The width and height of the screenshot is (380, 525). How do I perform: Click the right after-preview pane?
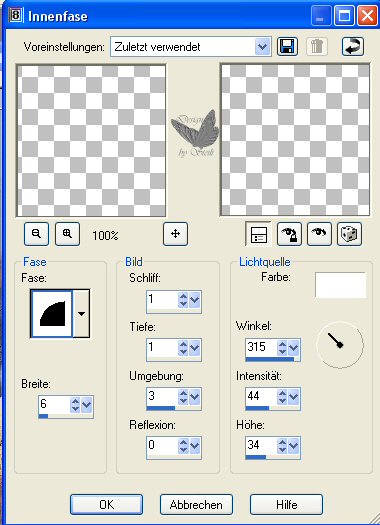pyautogui.click(x=295, y=140)
